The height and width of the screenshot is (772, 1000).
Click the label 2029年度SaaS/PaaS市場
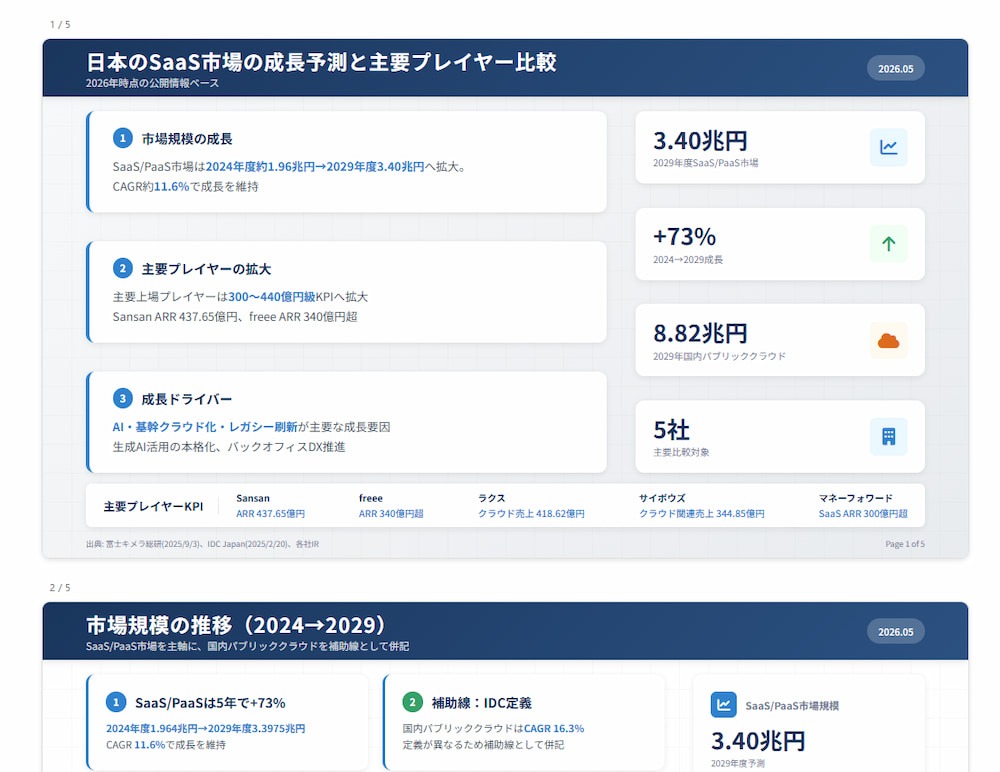tap(705, 163)
